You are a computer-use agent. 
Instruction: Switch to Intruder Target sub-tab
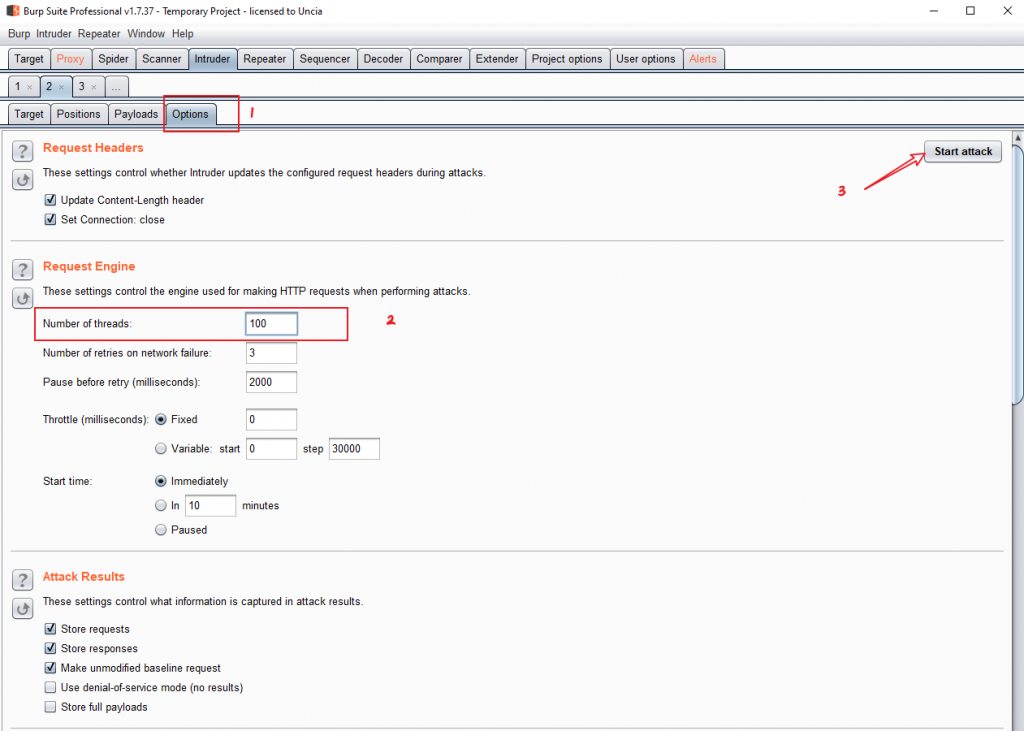click(x=29, y=114)
